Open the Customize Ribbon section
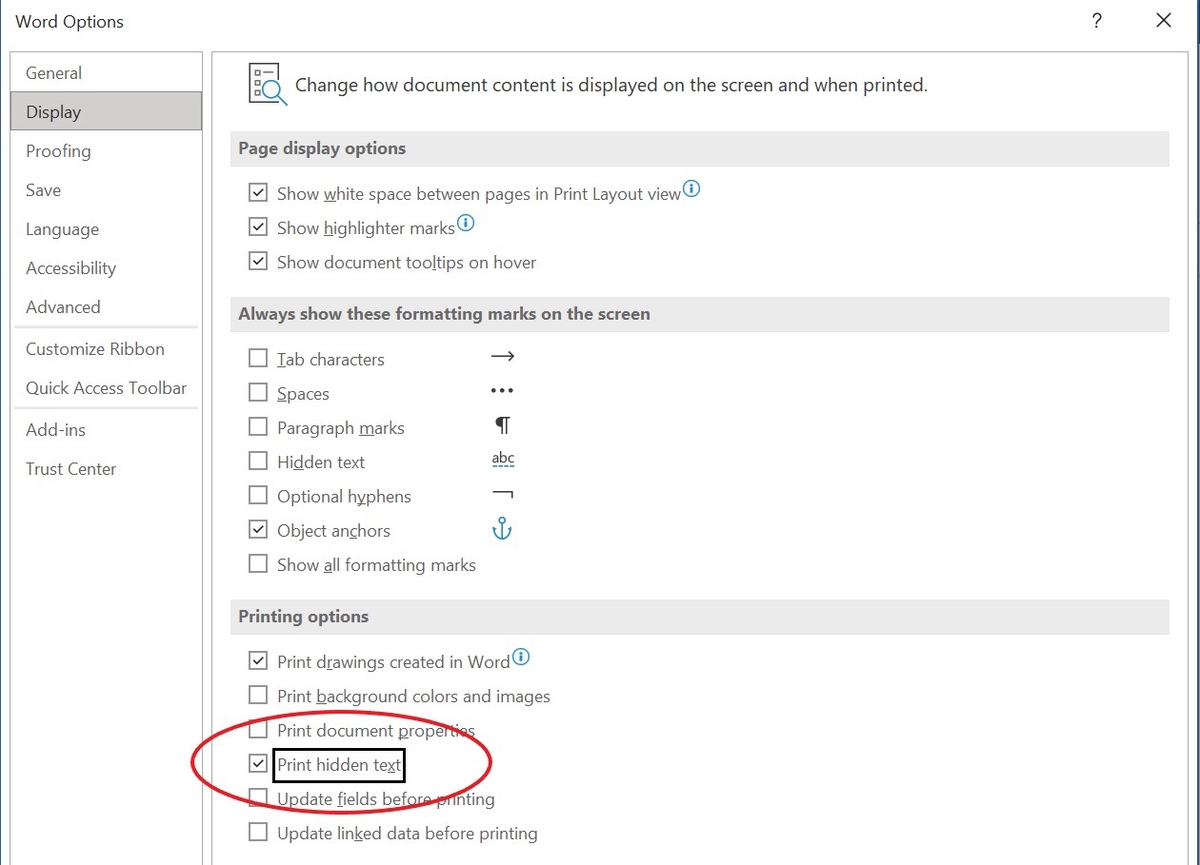 (94, 349)
